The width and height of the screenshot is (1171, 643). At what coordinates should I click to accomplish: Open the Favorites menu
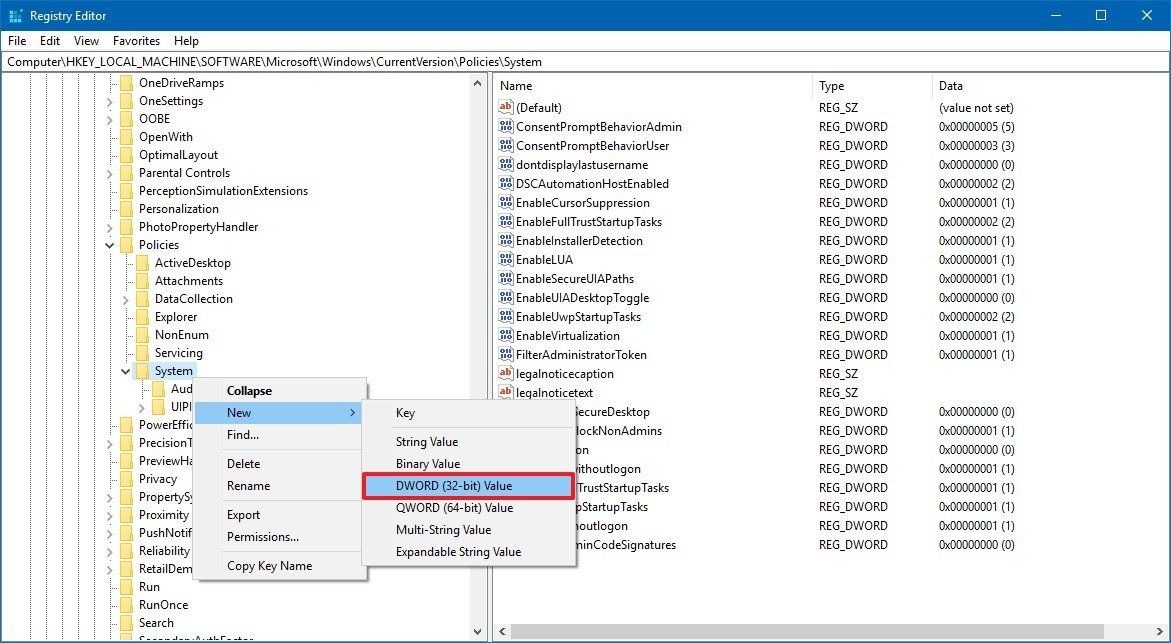(x=135, y=41)
